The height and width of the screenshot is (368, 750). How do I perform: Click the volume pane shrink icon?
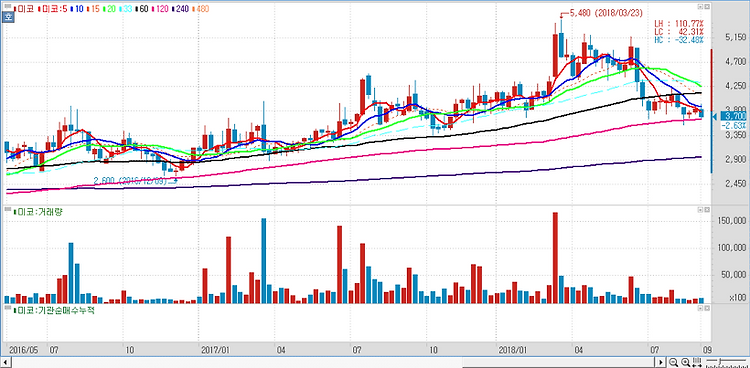(x=700, y=210)
